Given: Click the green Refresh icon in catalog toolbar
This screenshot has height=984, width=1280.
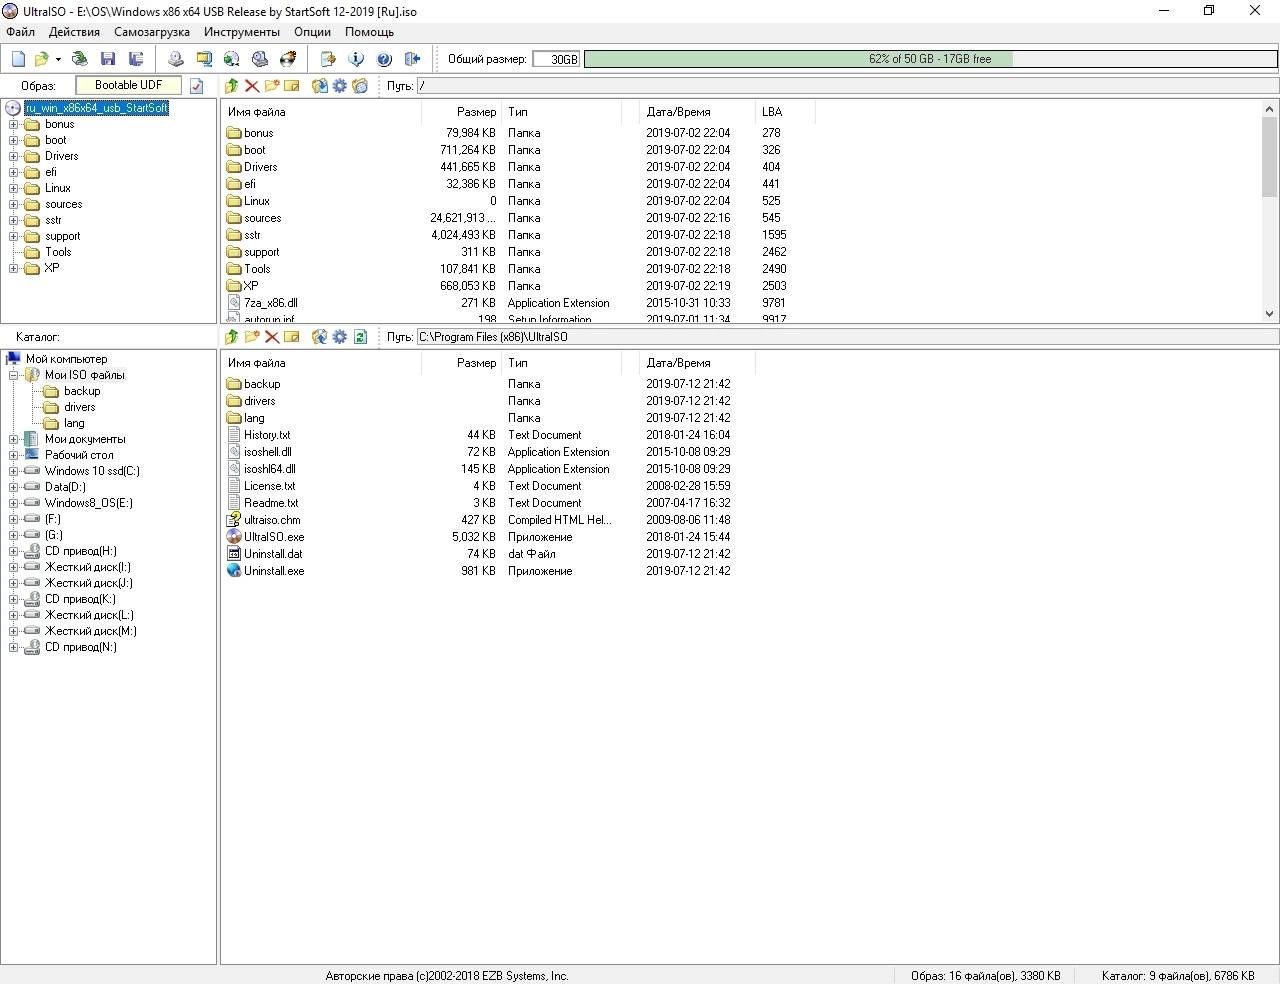Looking at the screenshot, I should pos(360,337).
